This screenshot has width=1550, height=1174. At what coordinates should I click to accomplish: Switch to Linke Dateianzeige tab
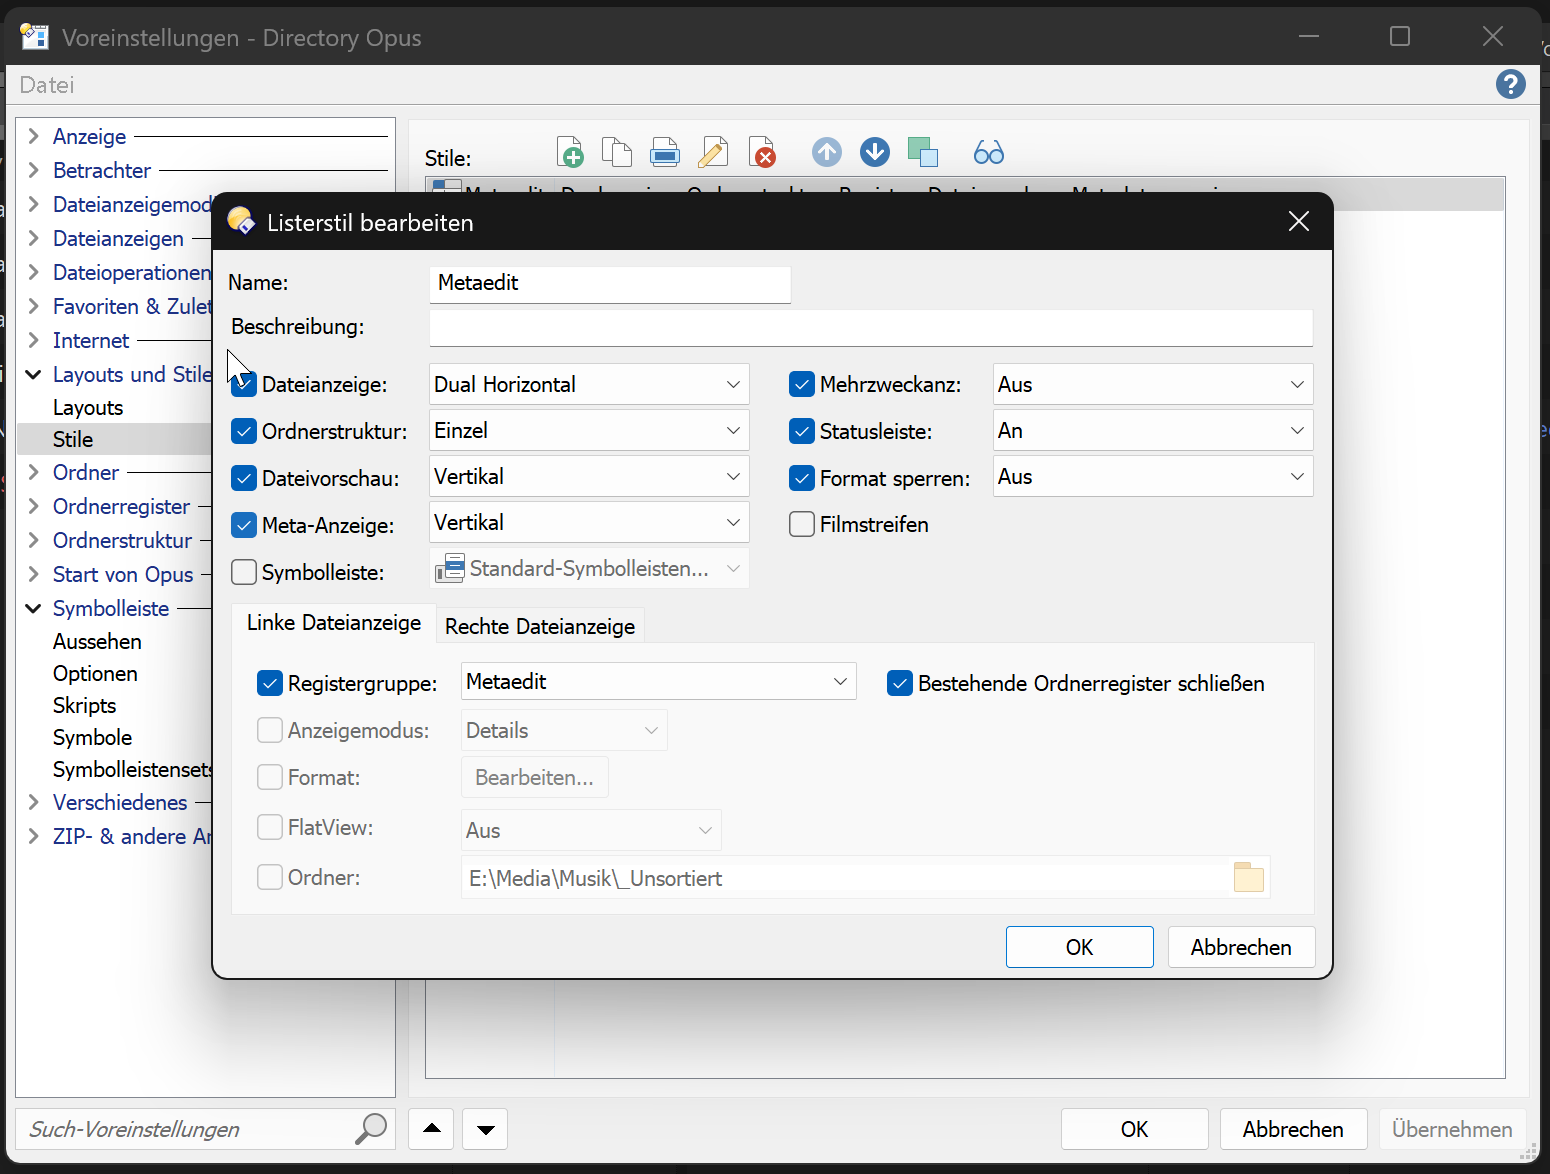(x=334, y=623)
